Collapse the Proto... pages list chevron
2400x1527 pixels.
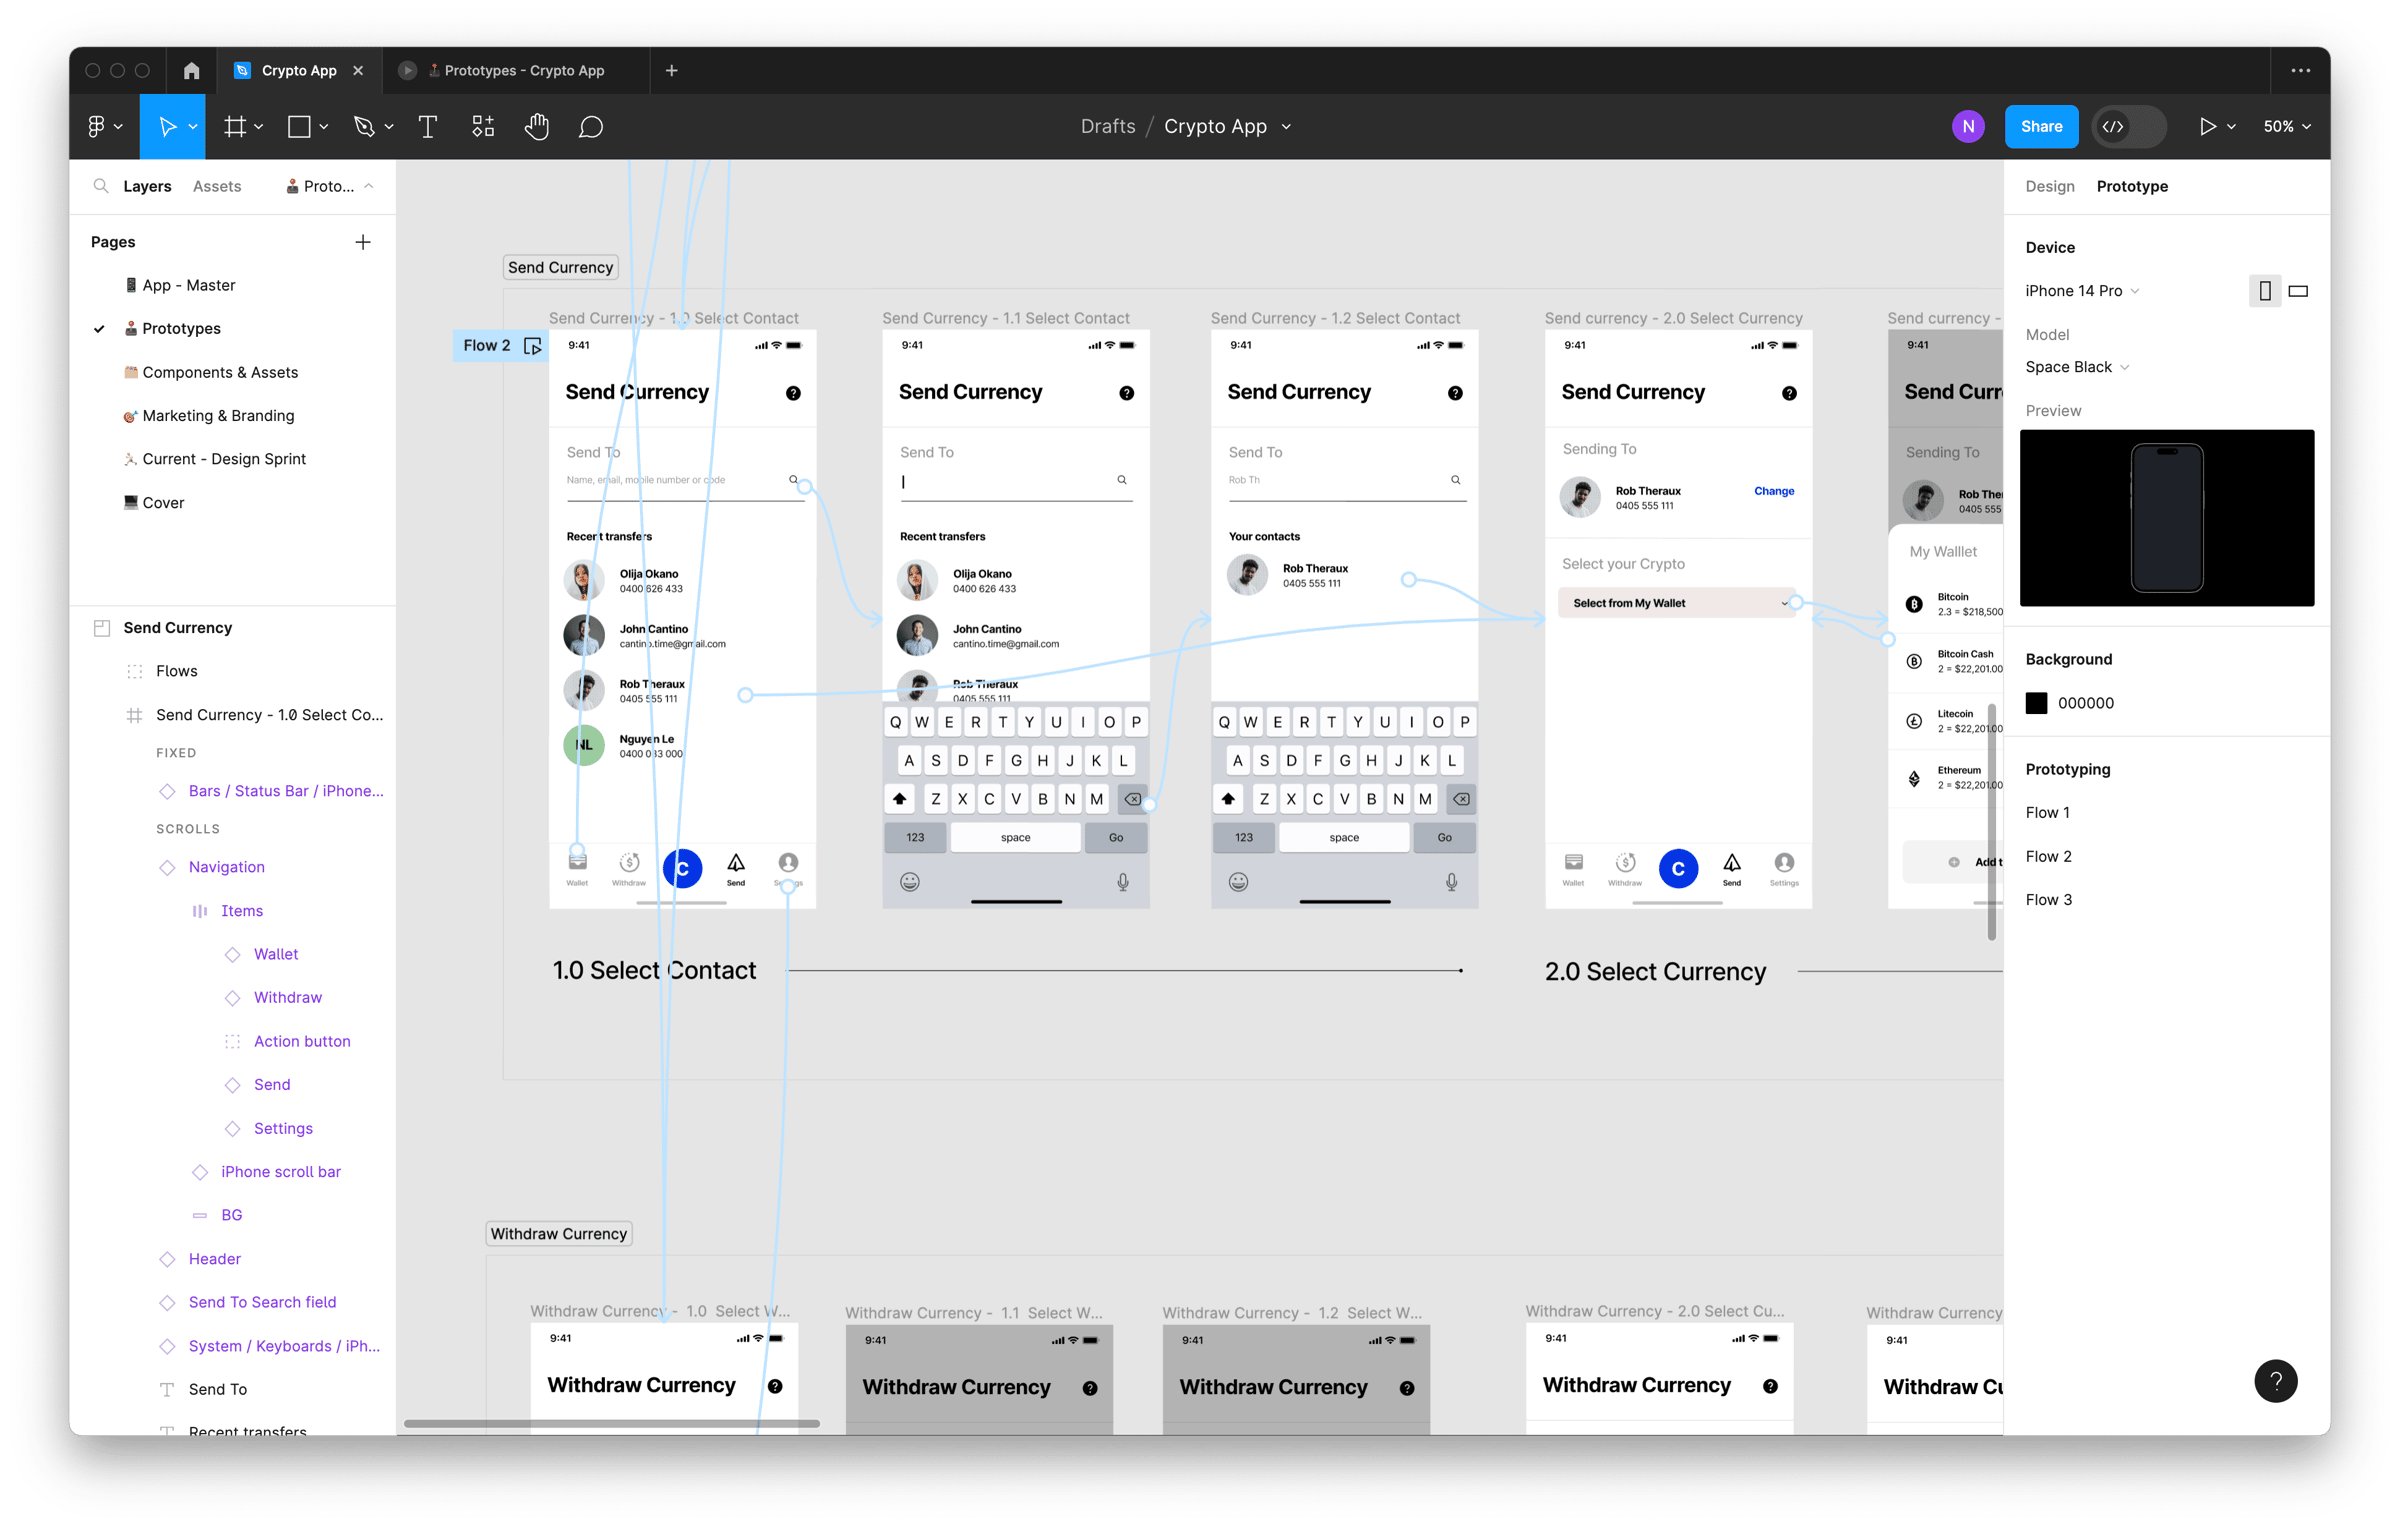point(369,186)
